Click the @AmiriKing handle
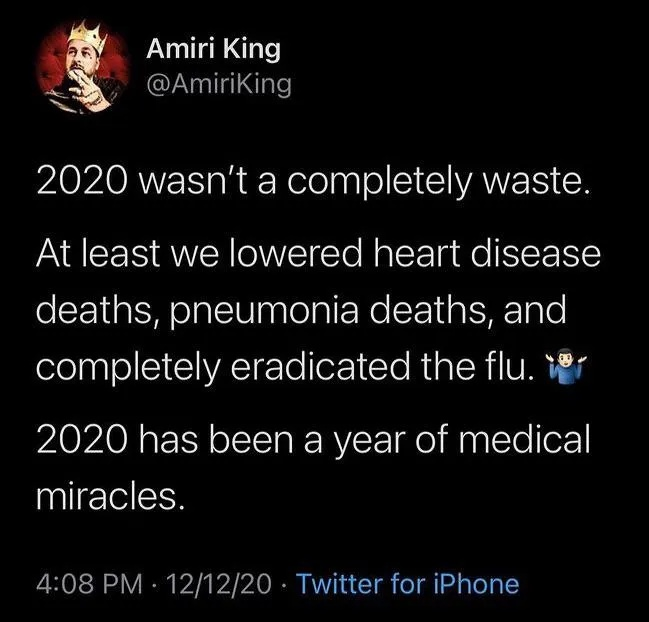Image resolution: width=649 pixels, height=622 pixels. (x=218, y=85)
